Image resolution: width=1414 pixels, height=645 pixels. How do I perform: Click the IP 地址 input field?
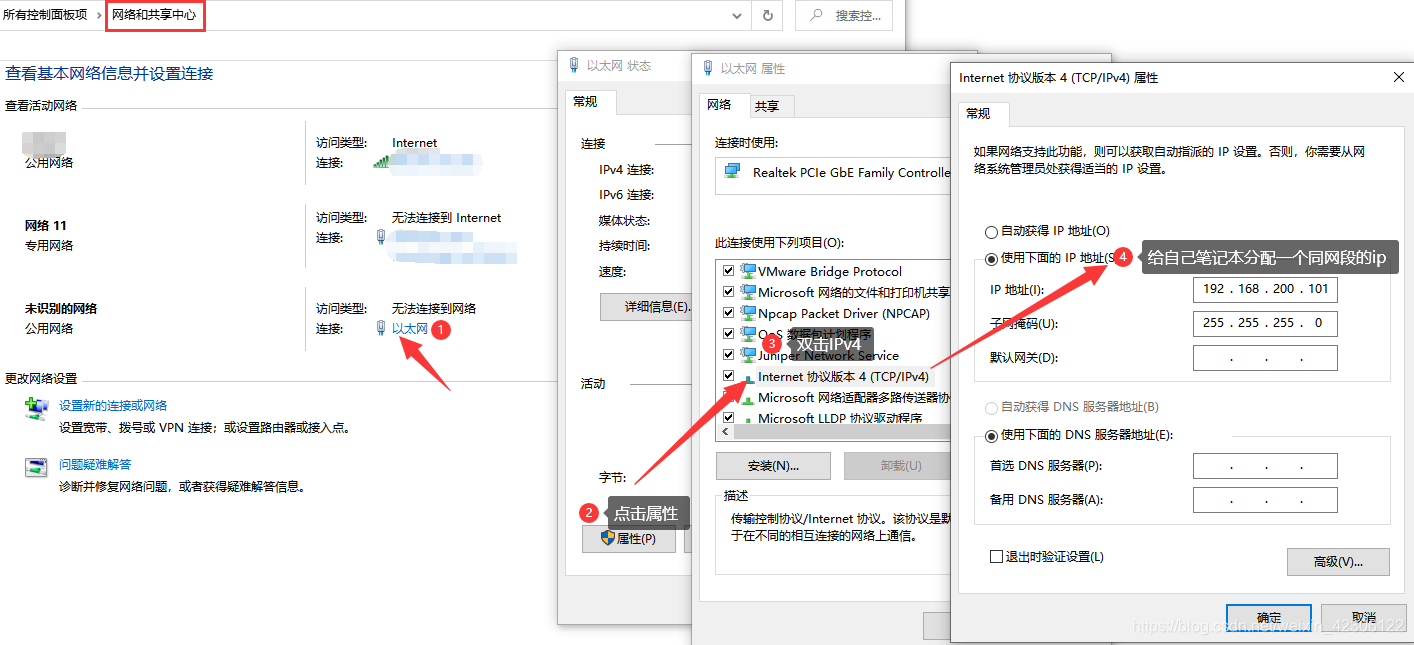click(1265, 289)
